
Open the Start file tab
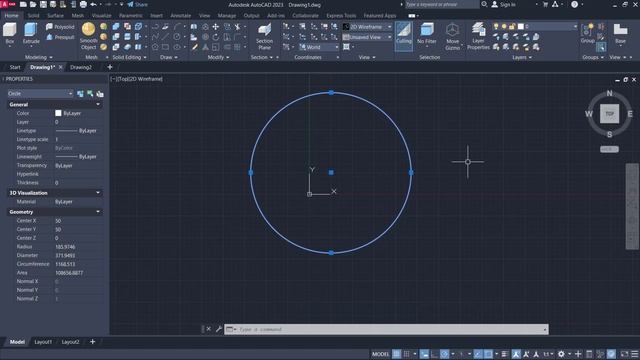(15, 67)
